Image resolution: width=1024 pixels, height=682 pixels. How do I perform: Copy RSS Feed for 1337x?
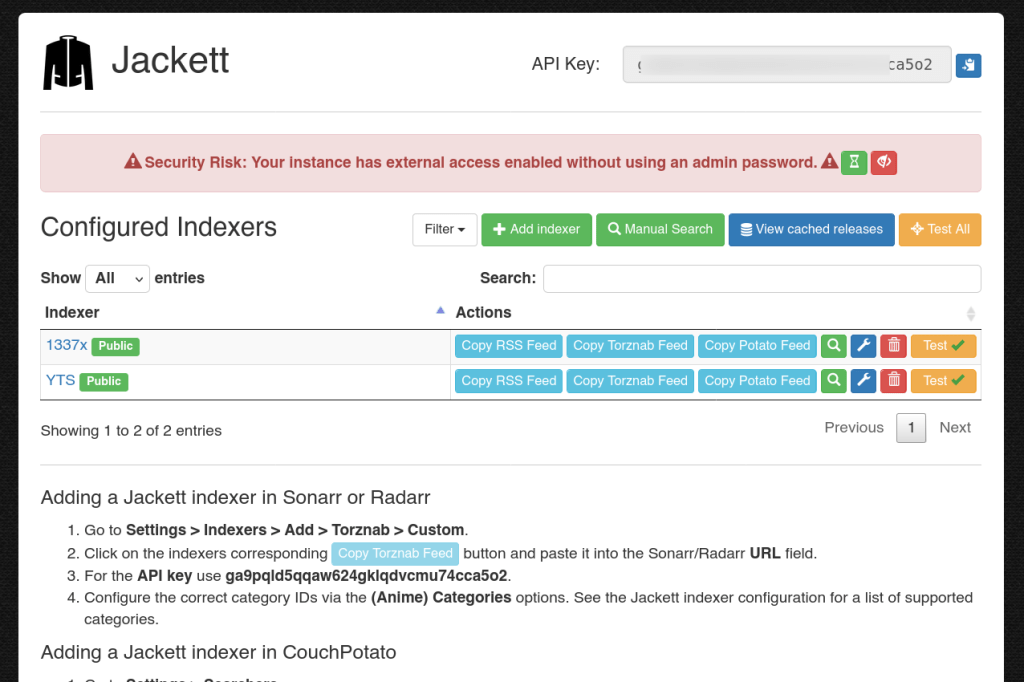coord(509,346)
